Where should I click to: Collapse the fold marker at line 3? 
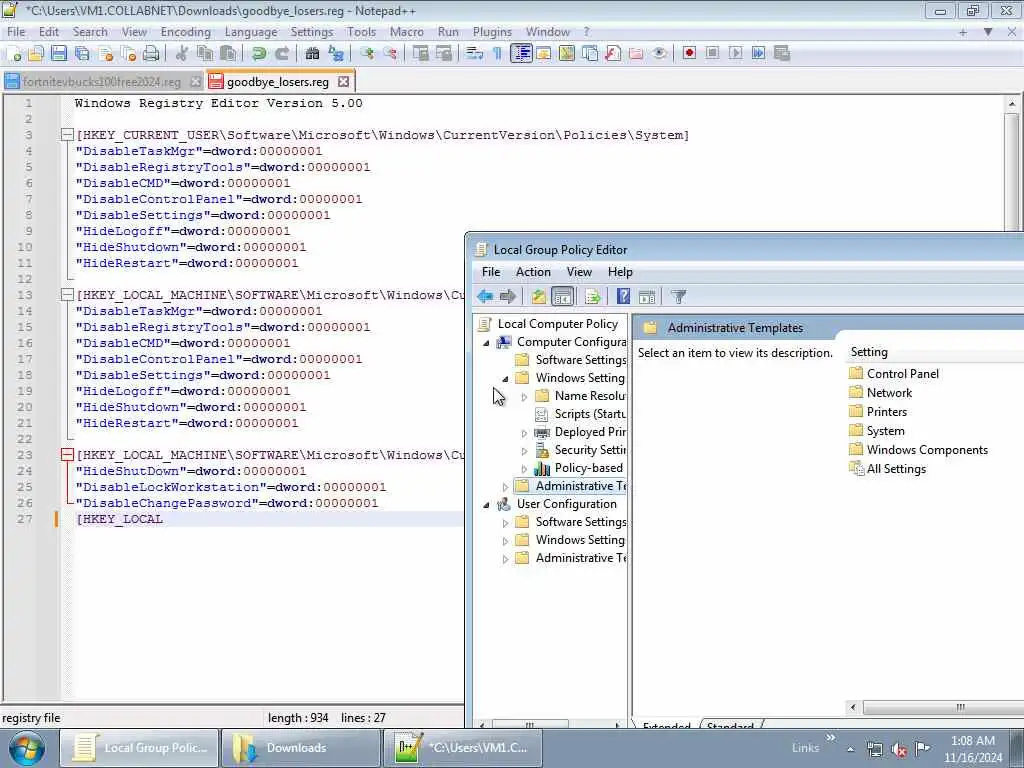(67, 135)
